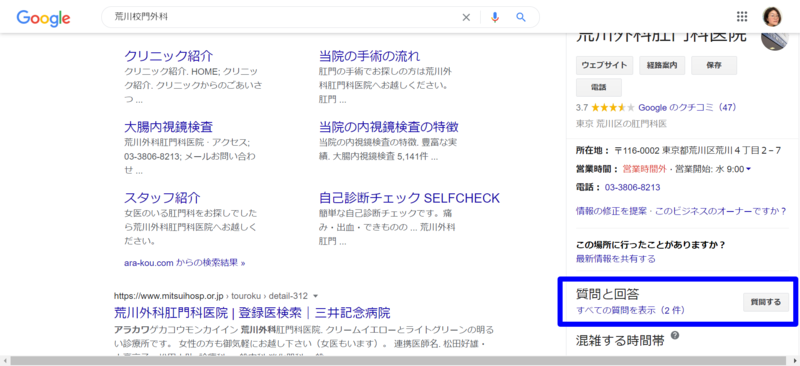The image size is (800, 366).
Task: Start voice search with microphone icon
Action: pos(494,17)
